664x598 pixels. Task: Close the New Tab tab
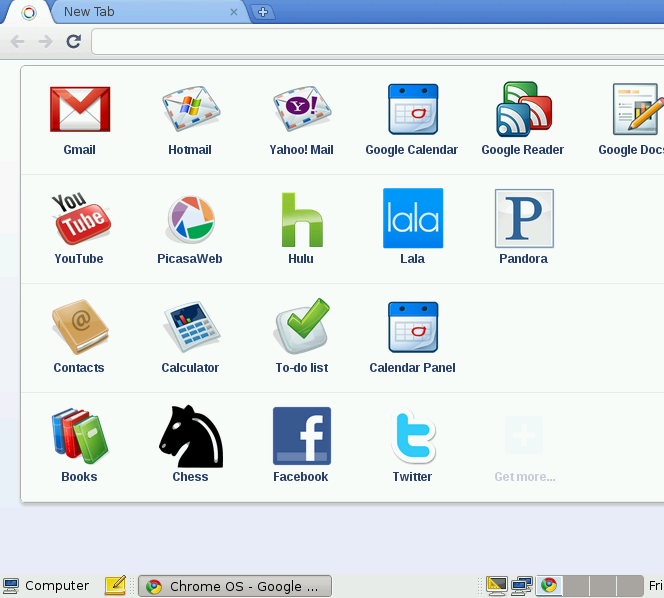[234, 12]
